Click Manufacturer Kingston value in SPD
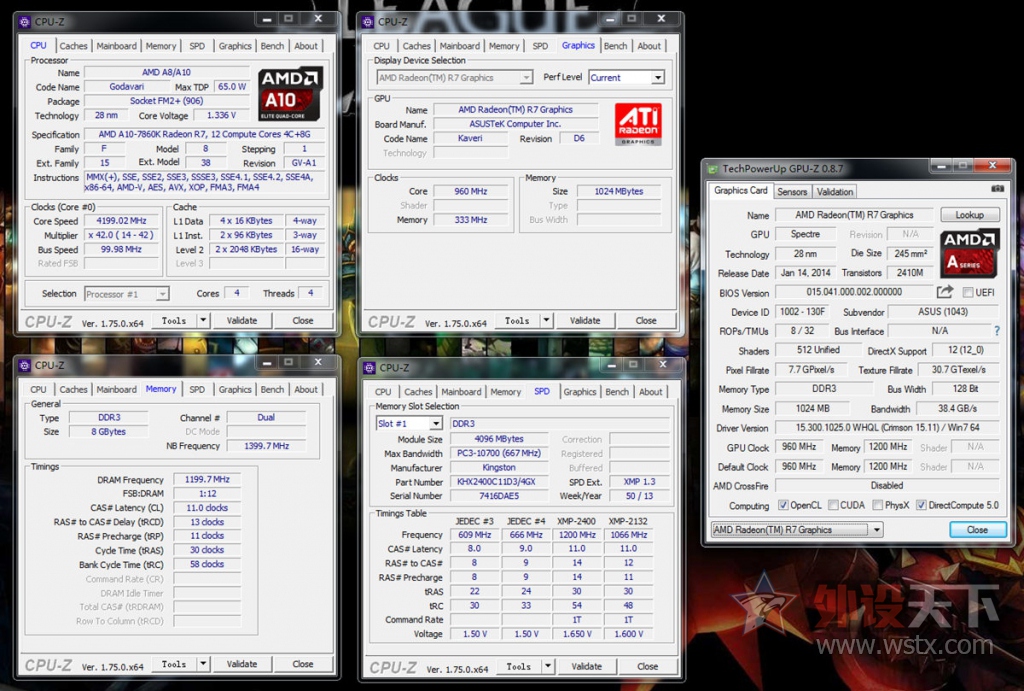 click(x=499, y=468)
